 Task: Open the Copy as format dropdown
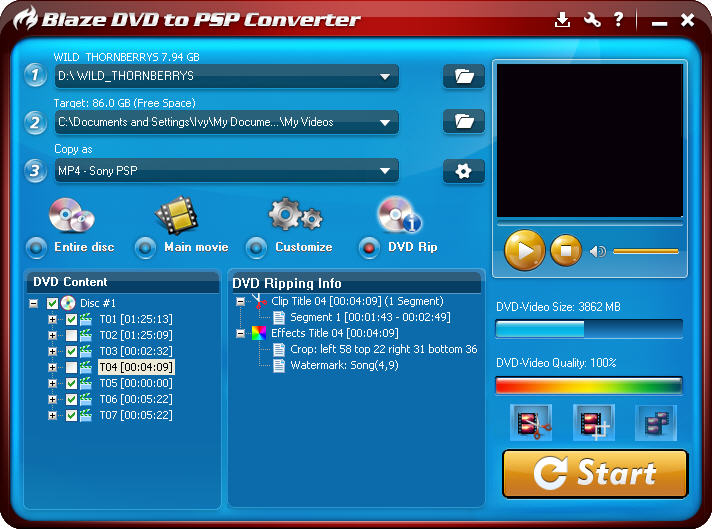pyautogui.click(x=385, y=171)
